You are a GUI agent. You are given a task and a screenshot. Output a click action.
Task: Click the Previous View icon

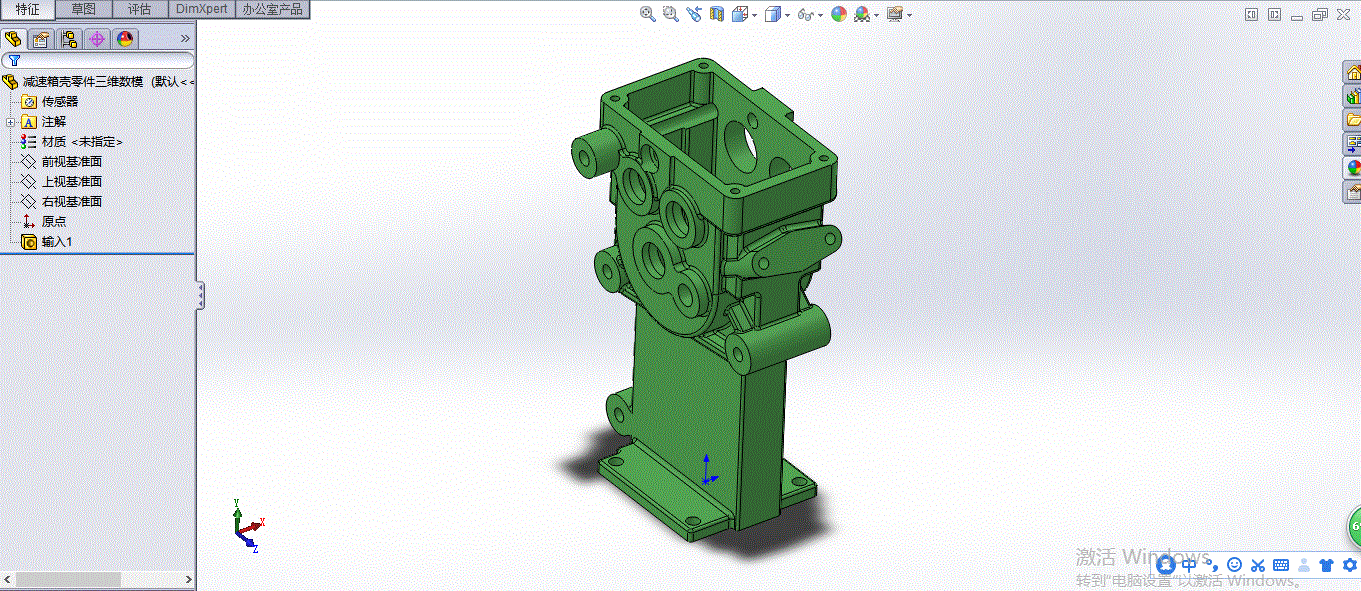click(695, 14)
